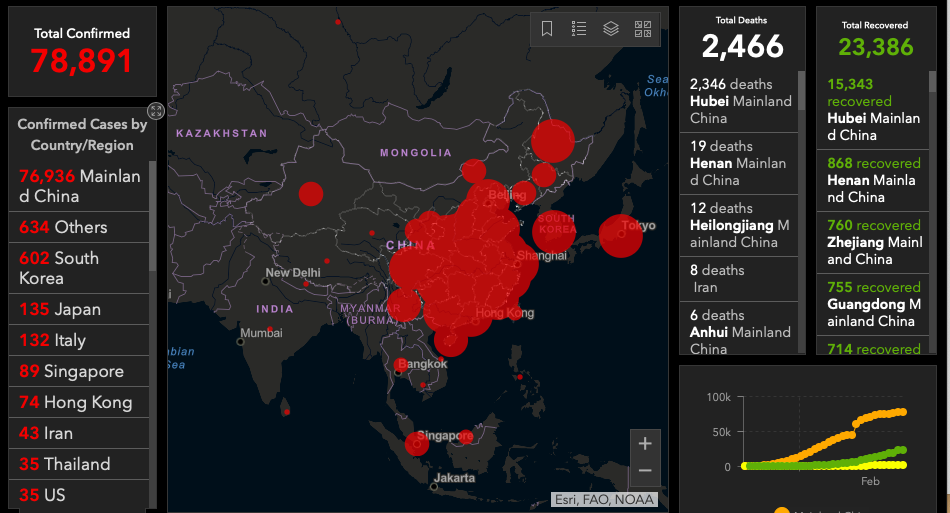This screenshot has height=513, width=950.
Task: Click Hubei 2,346 deaths entry
Action: tap(741, 101)
